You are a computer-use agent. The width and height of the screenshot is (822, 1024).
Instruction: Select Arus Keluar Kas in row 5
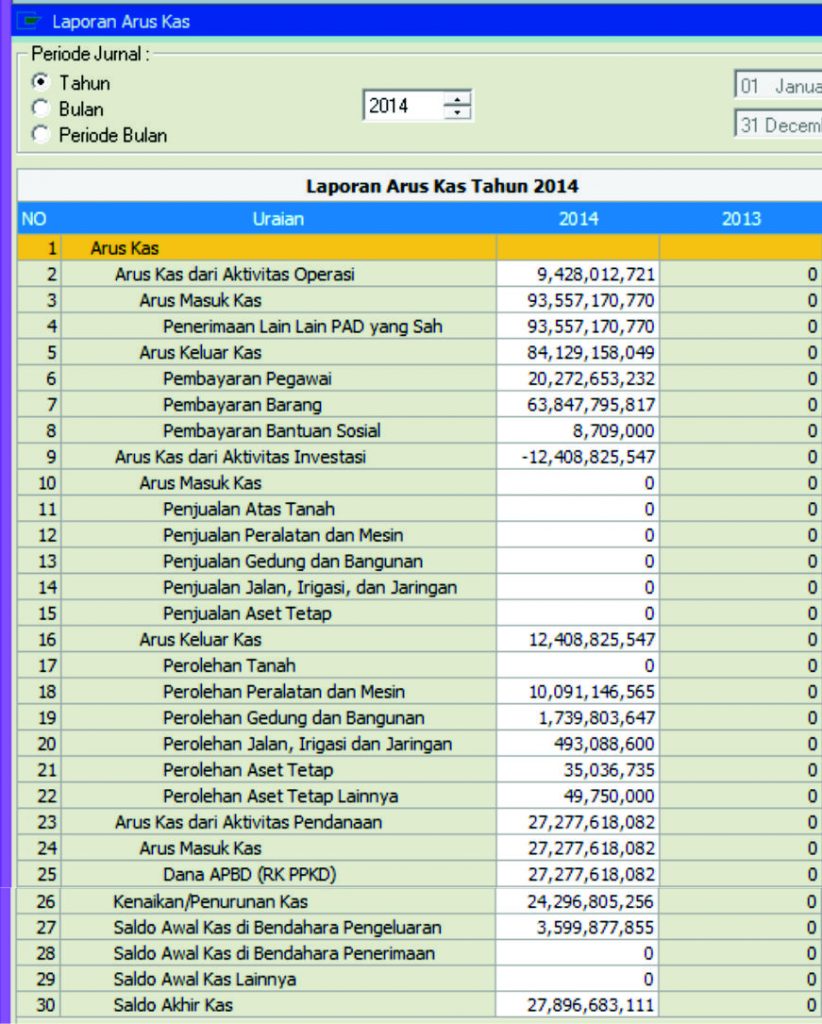200,353
